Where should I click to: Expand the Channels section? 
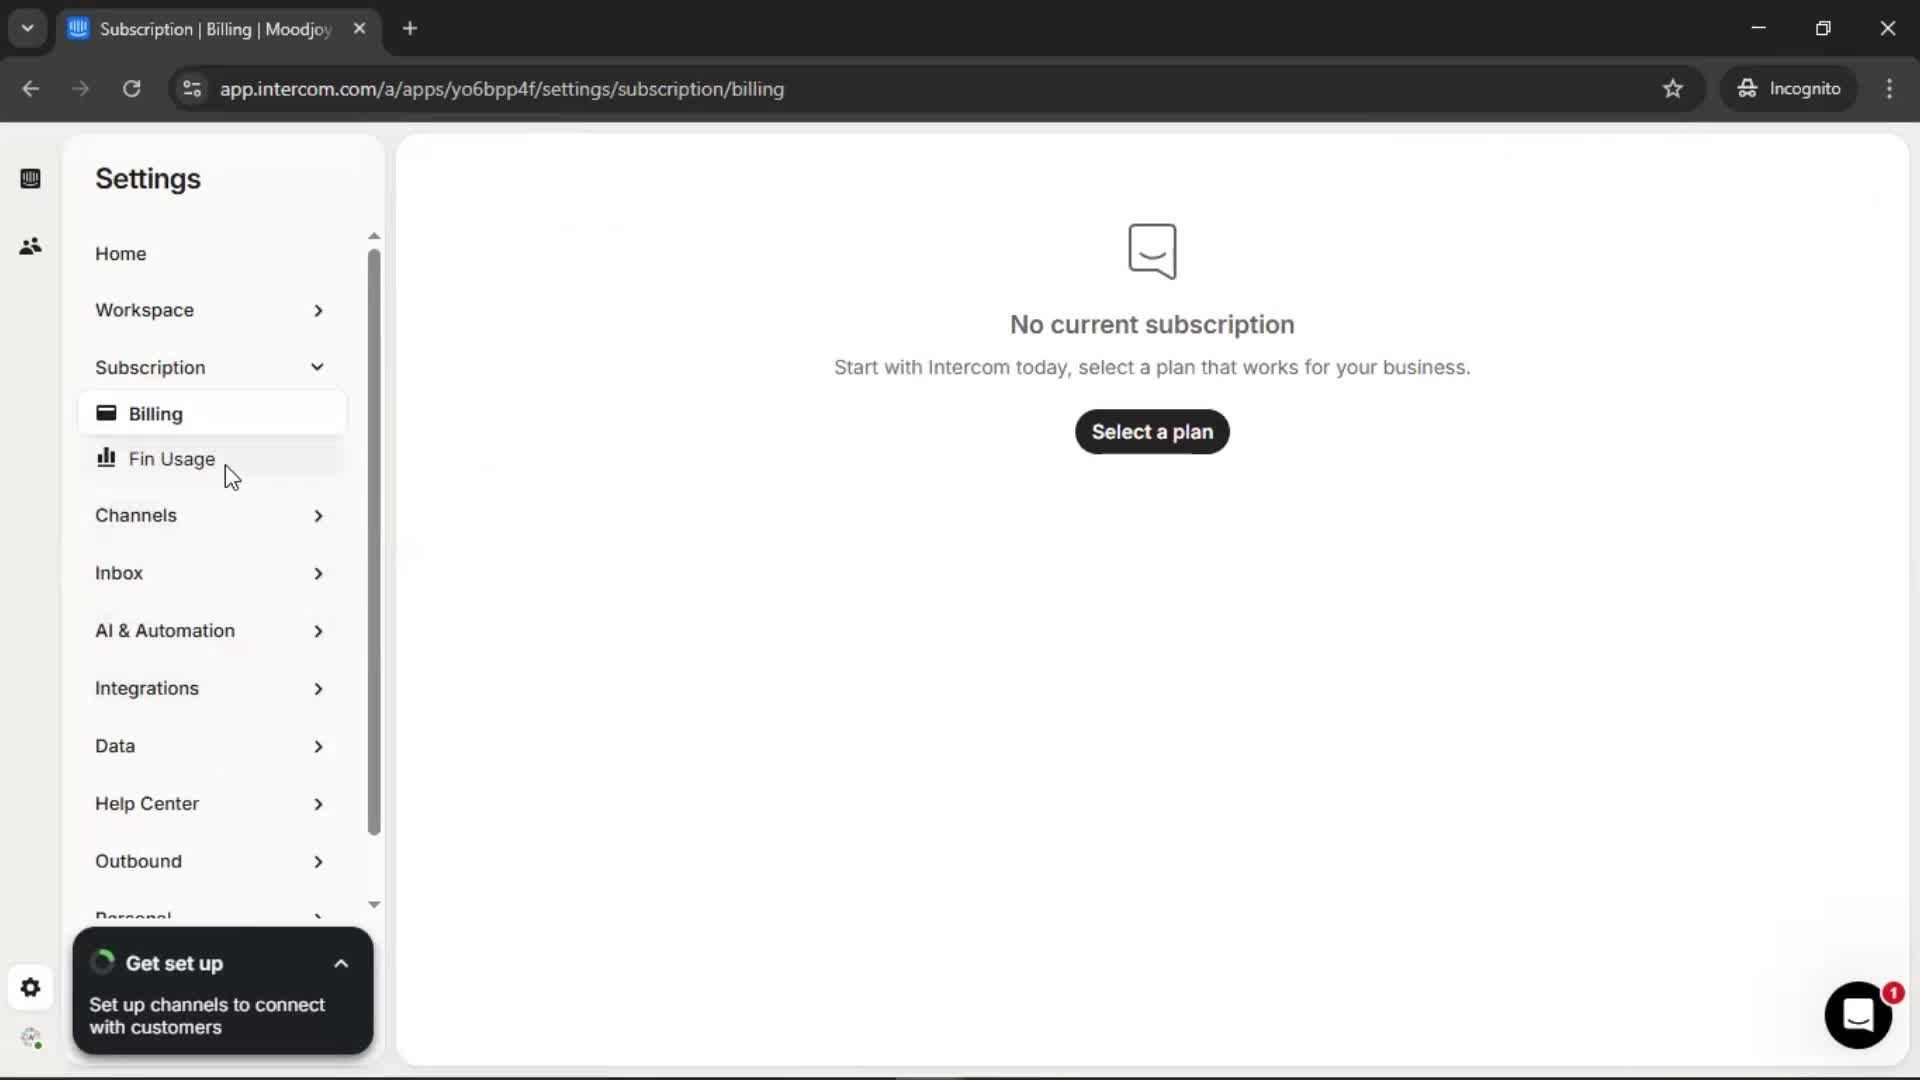pyautogui.click(x=210, y=516)
